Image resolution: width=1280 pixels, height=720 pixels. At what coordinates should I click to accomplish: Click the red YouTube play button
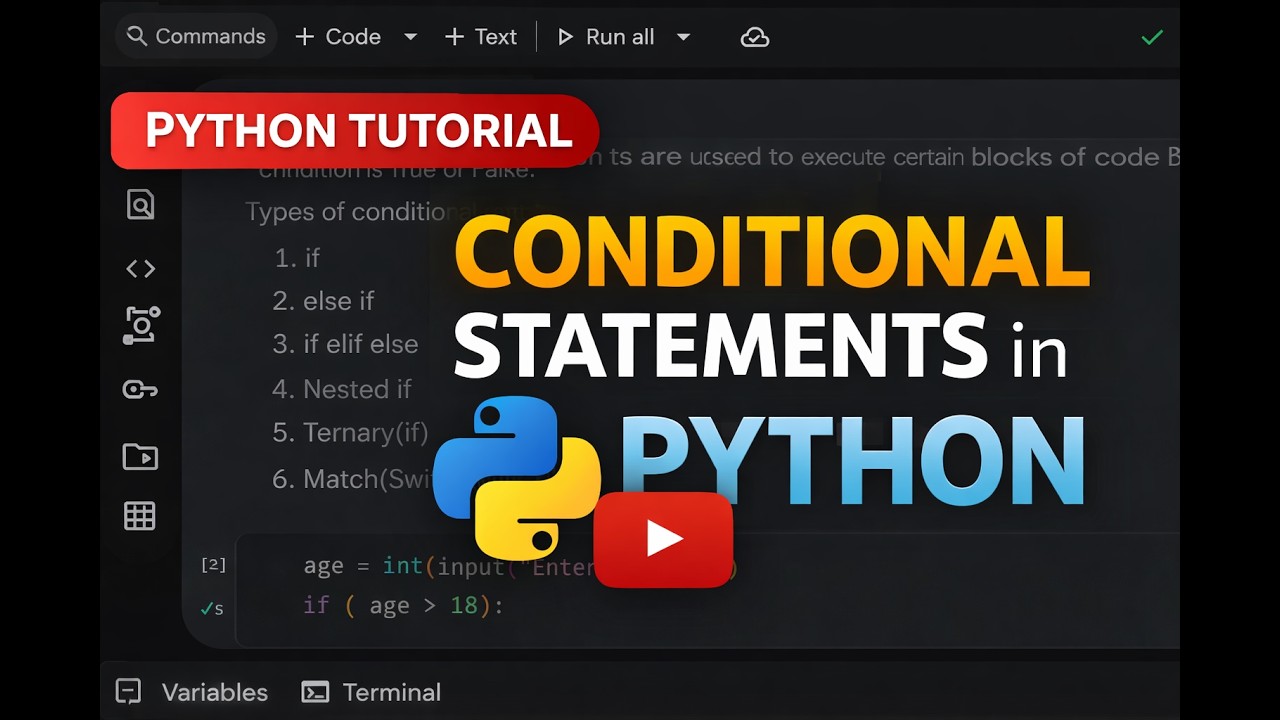[x=663, y=539]
